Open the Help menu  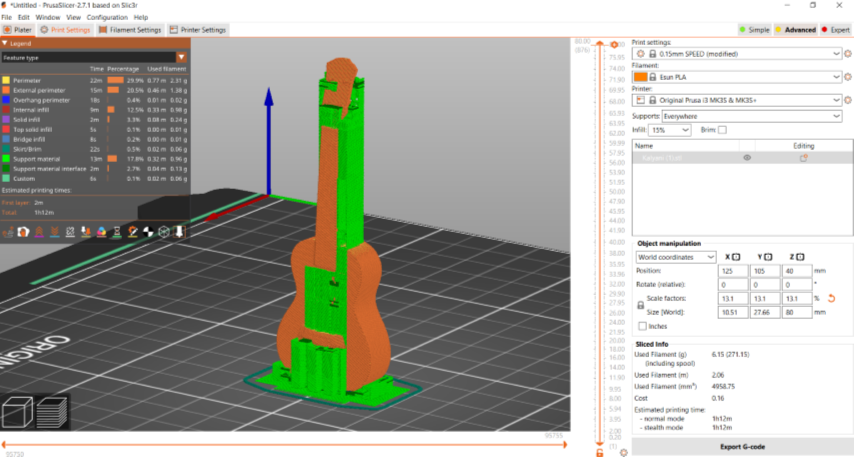(141, 17)
